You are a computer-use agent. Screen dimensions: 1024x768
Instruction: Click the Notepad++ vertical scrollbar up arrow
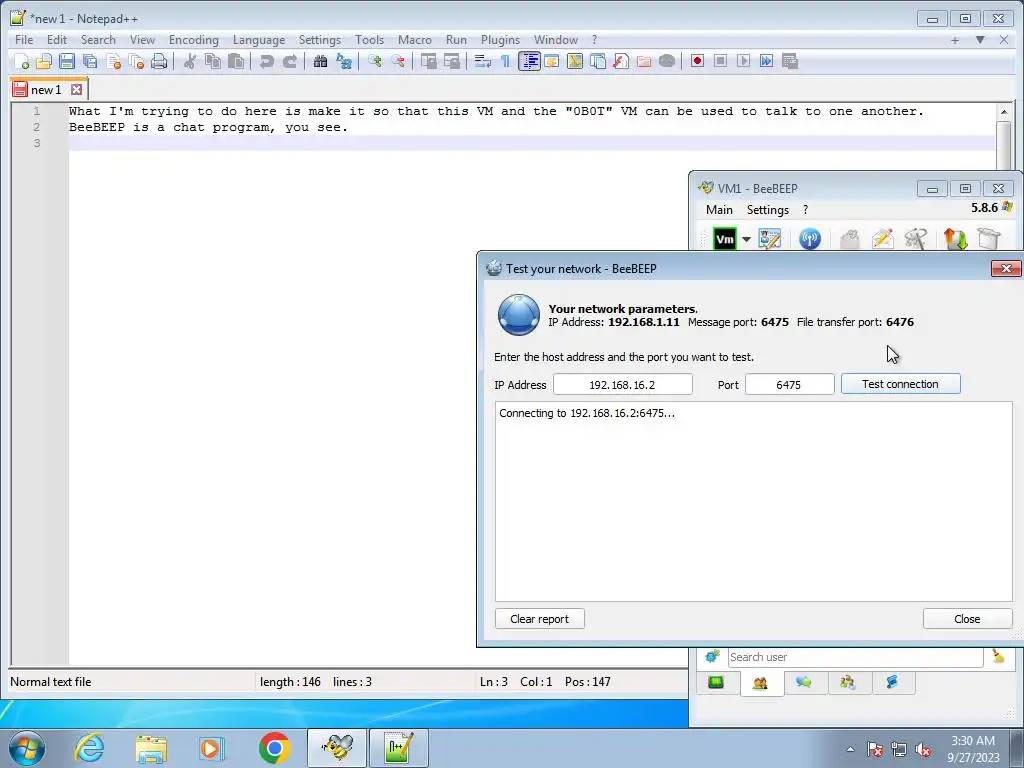[1004, 112]
